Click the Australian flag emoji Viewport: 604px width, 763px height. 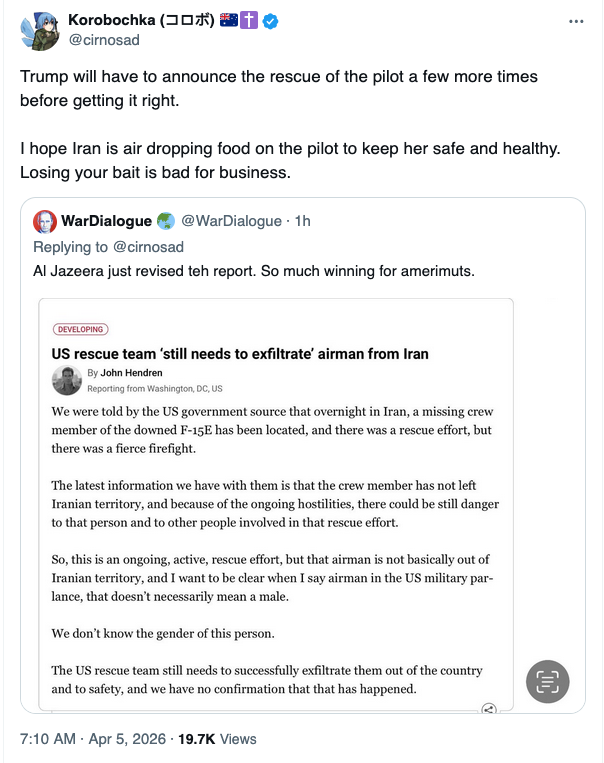228,21
